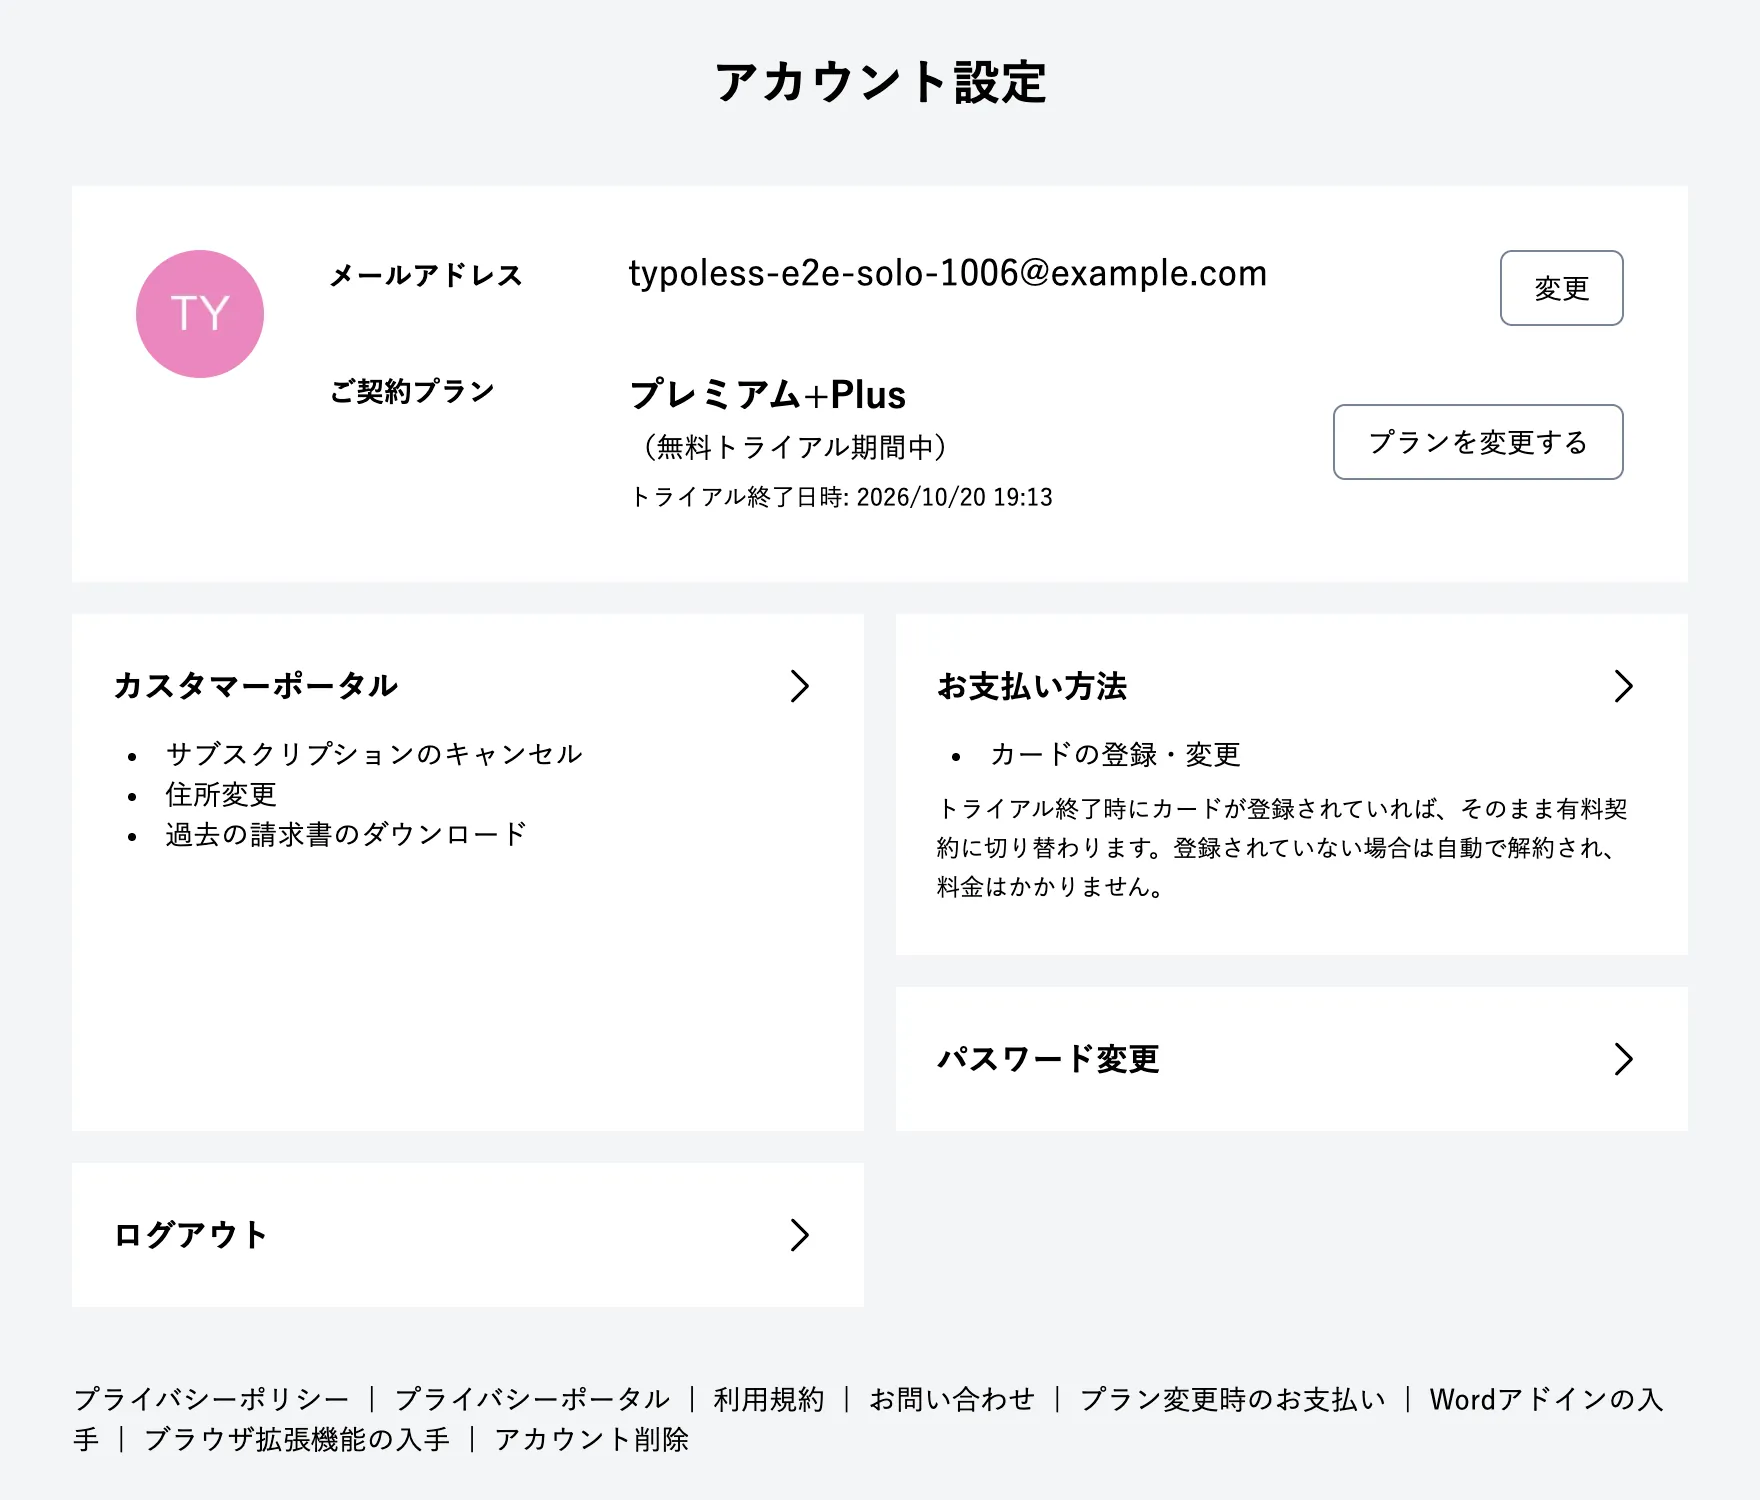Click the カードの登録・変更 list item
Image resolution: width=1760 pixels, height=1500 pixels.
pyautogui.click(x=1115, y=754)
